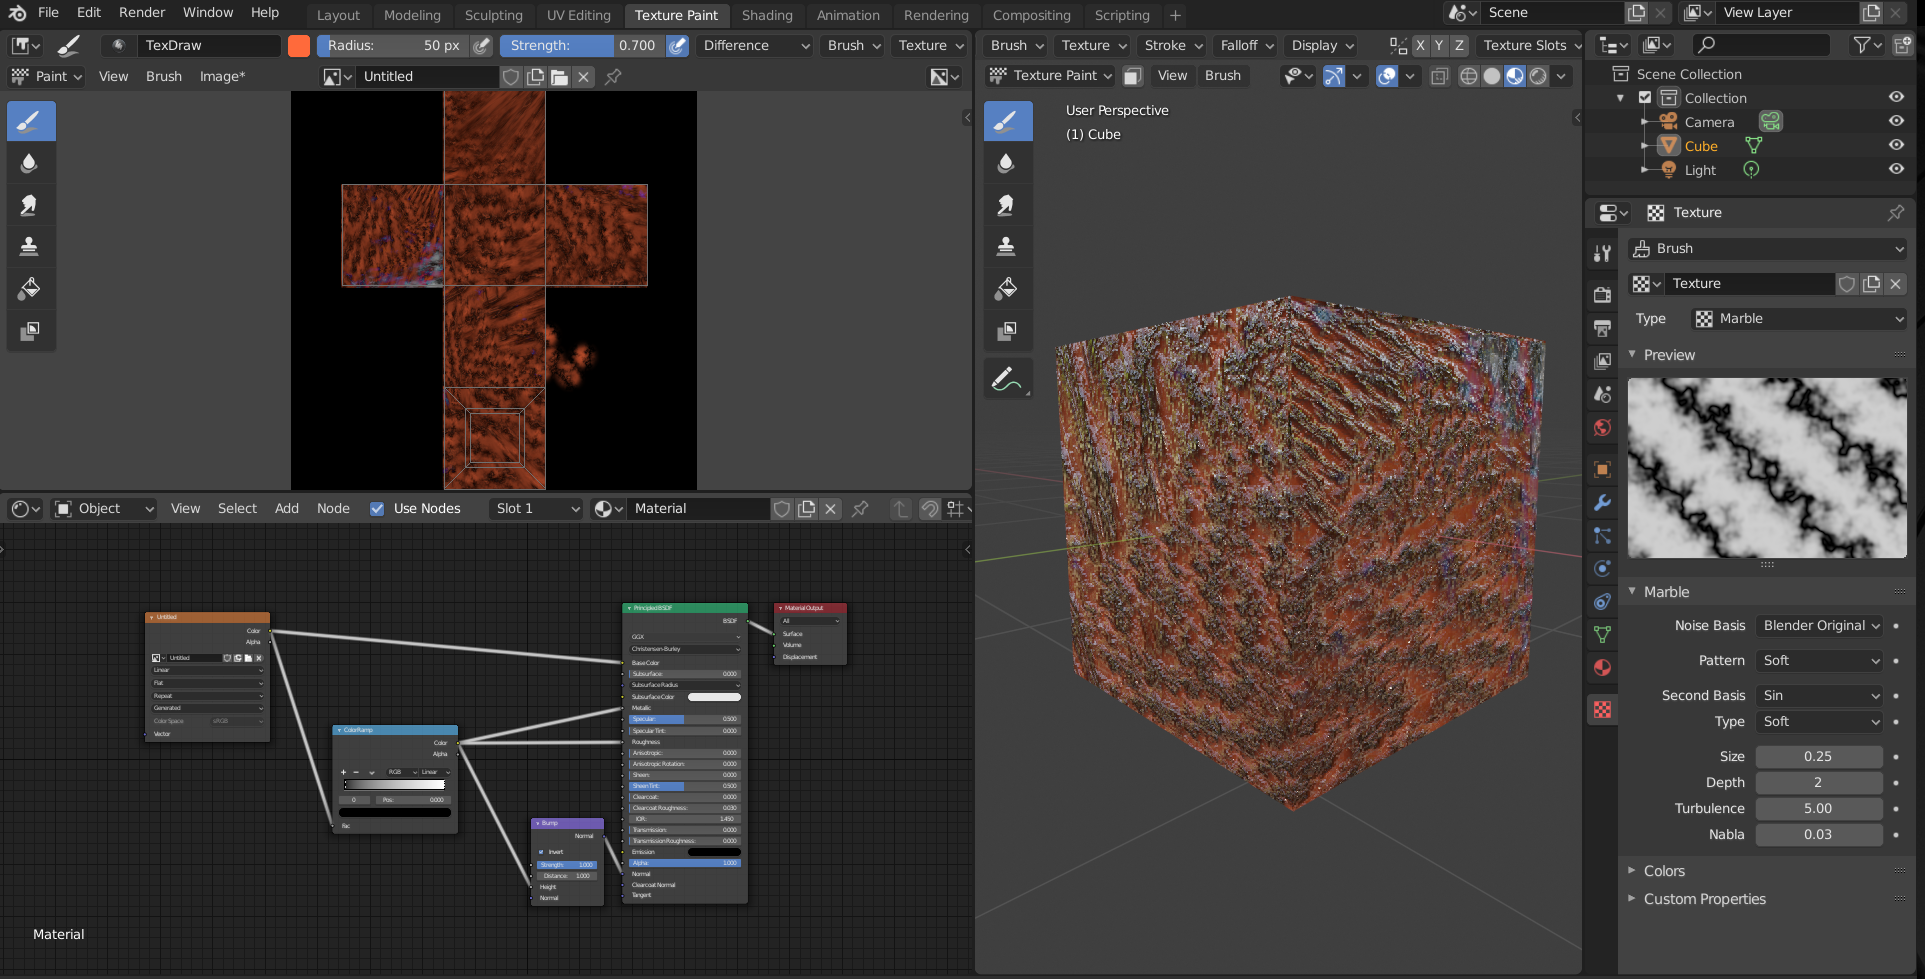Select the Annotate tool in 3D viewport
The width and height of the screenshot is (1925, 979).
1007,379
